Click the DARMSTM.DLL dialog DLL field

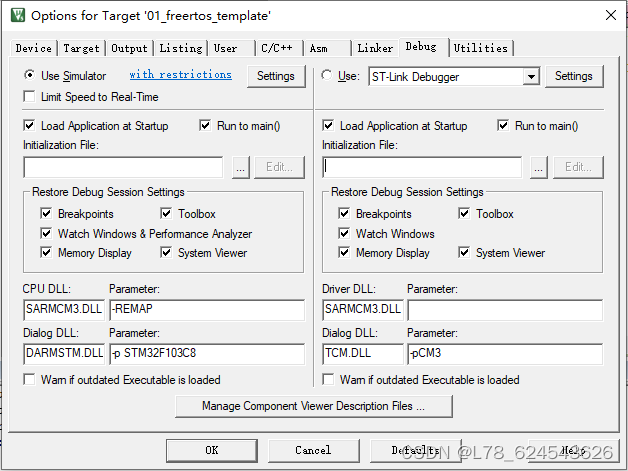64,354
